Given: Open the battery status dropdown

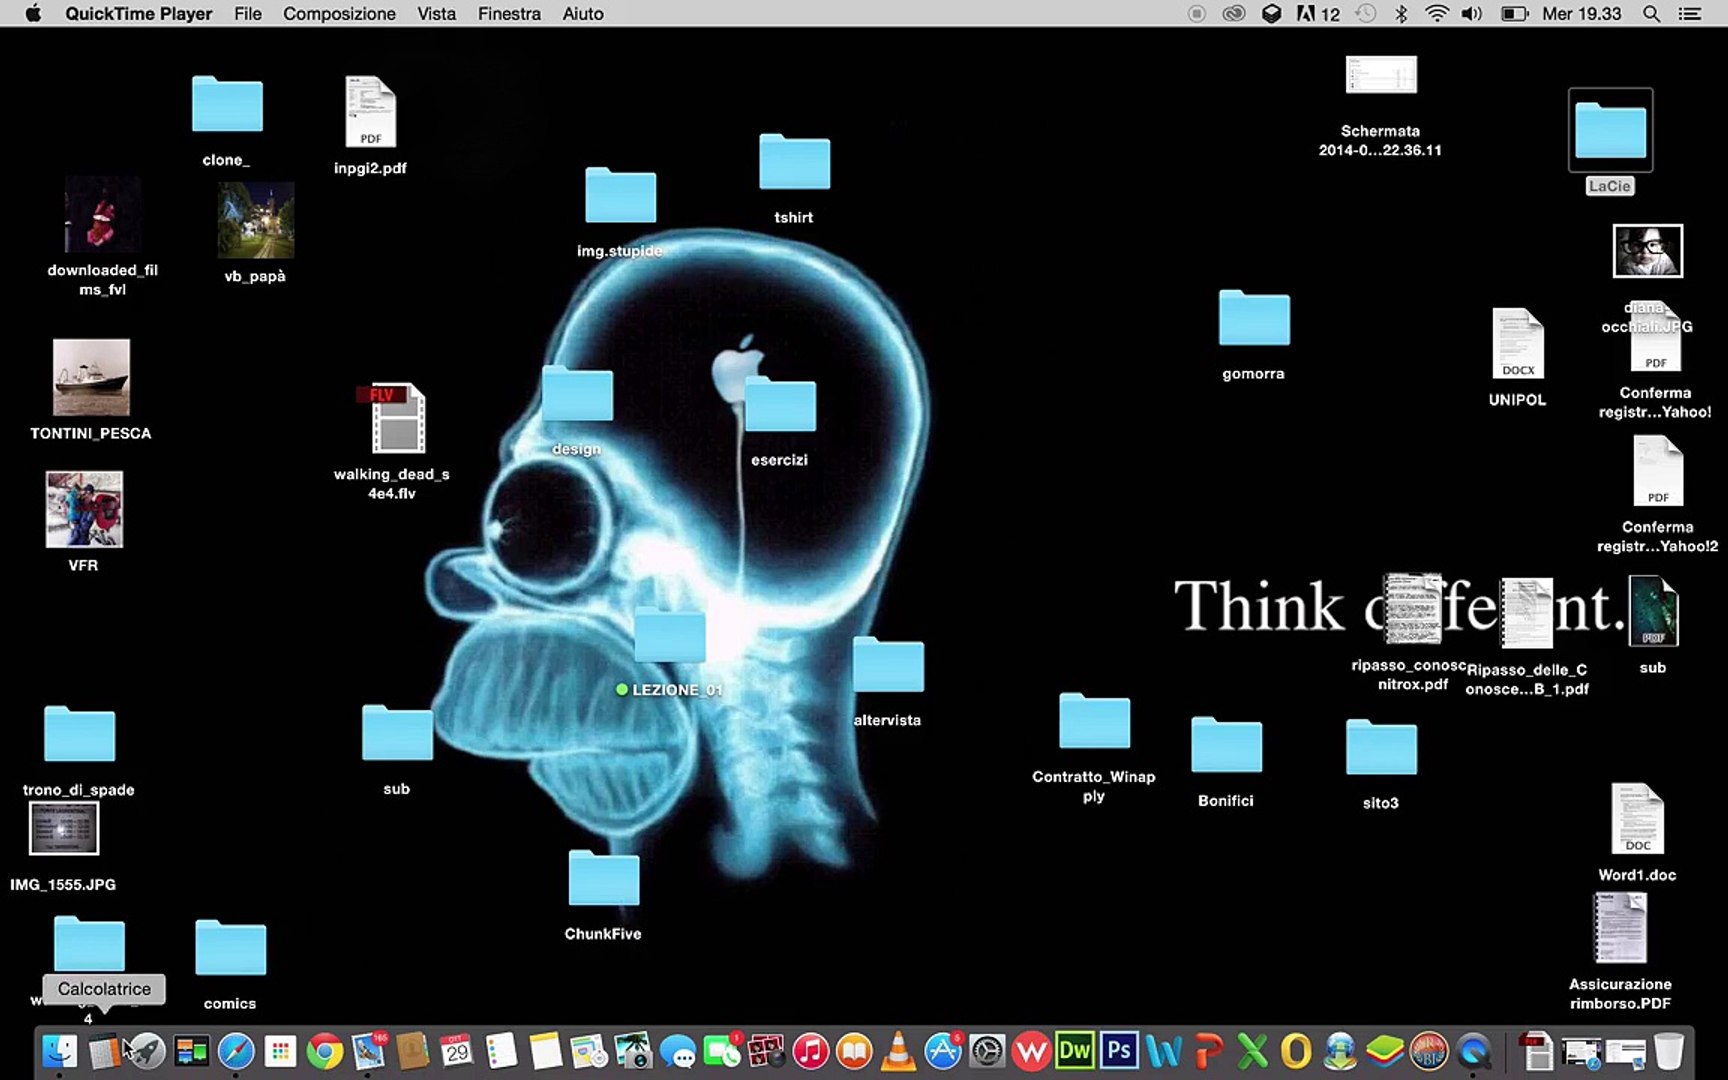Looking at the screenshot, I should coord(1514,14).
